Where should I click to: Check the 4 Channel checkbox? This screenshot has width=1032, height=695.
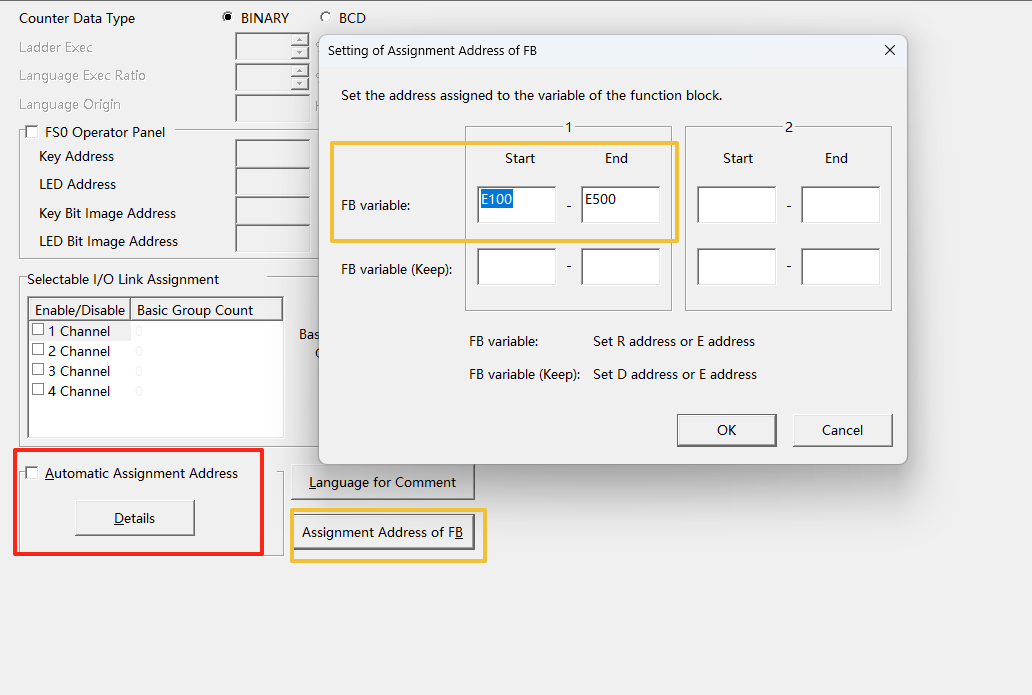(x=38, y=390)
